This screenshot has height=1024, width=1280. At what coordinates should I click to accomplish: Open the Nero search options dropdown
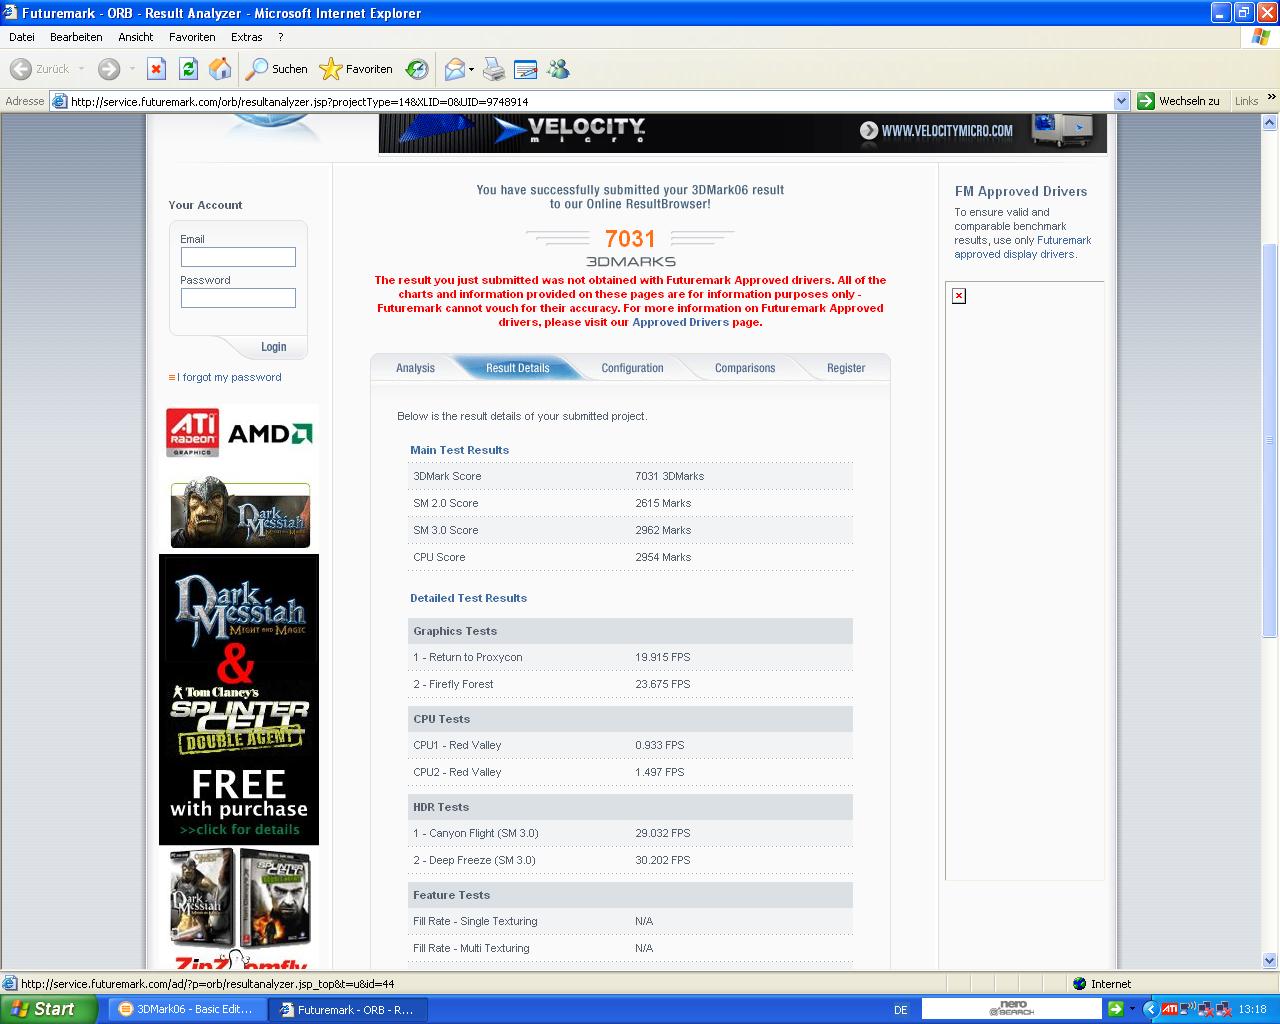click(x=1134, y=1009)
